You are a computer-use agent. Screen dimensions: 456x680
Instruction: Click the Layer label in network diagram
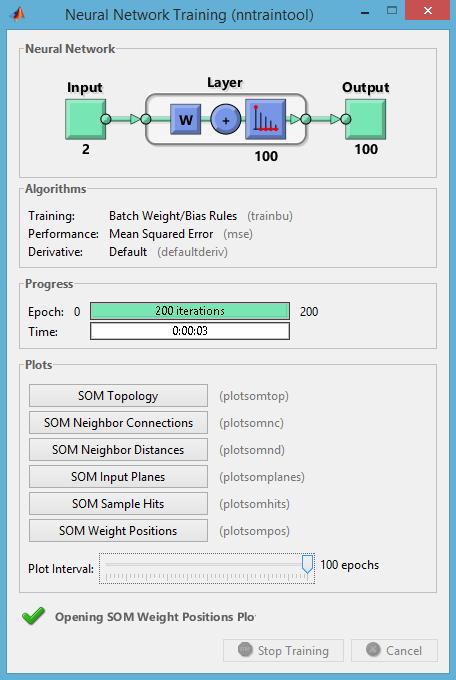point(224,83)
